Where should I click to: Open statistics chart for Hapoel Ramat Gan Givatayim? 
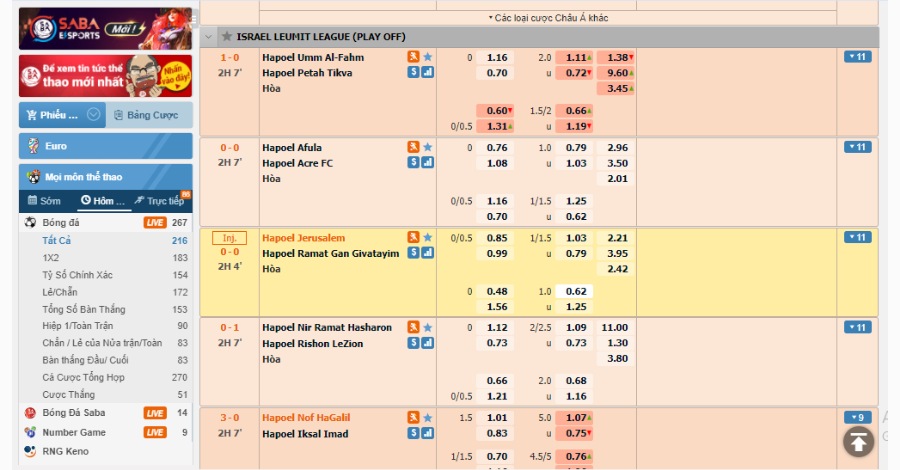428,253
